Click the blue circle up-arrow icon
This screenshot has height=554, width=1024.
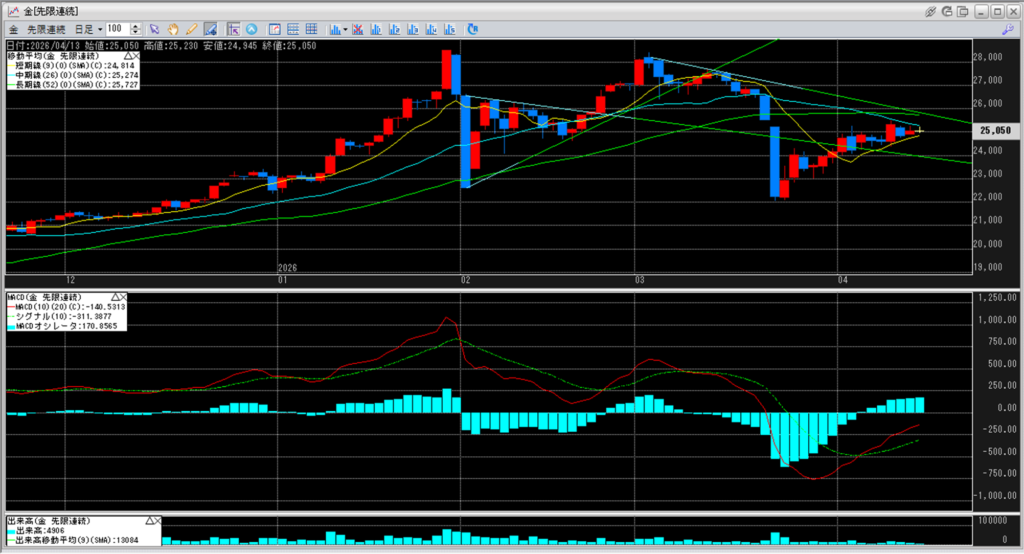click(251, 29)
